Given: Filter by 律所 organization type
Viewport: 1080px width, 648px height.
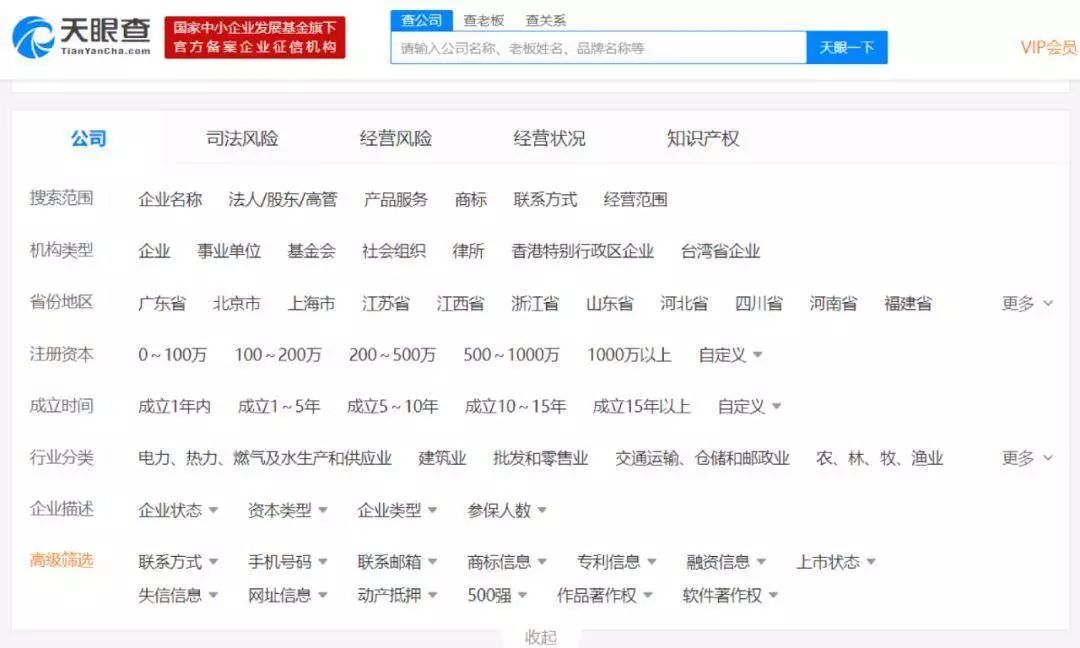Looking at the screenshot, I should [468, 251].
